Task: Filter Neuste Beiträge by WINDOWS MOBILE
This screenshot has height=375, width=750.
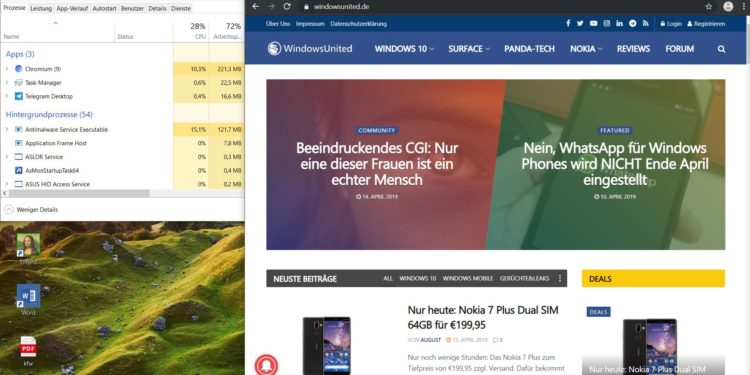Action: (x=468, y=278)
